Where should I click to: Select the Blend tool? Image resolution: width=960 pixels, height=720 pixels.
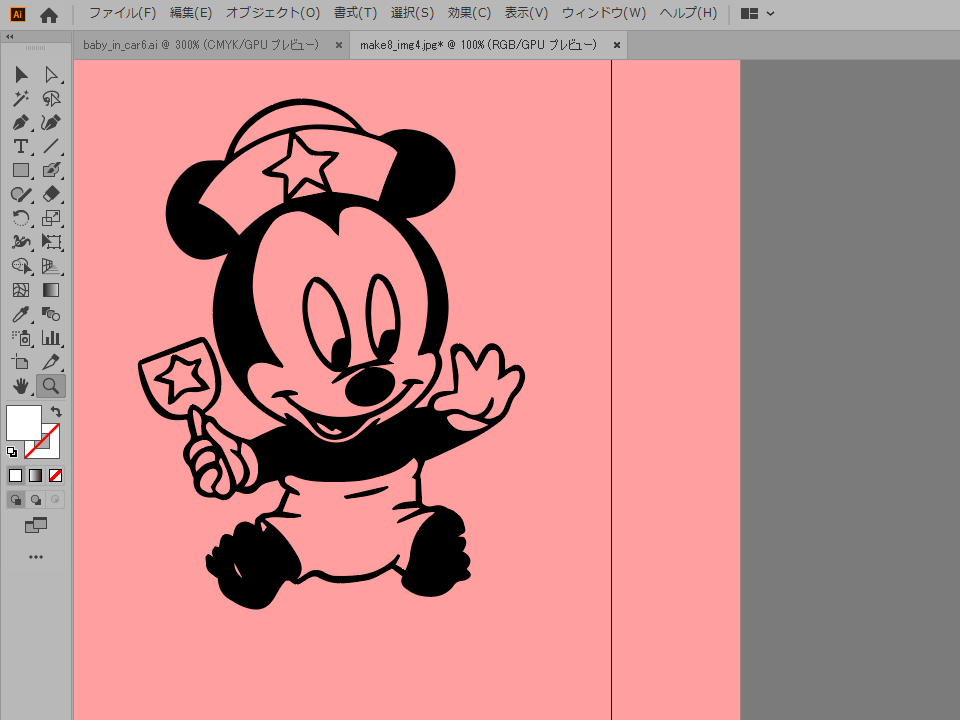[51, 314]
